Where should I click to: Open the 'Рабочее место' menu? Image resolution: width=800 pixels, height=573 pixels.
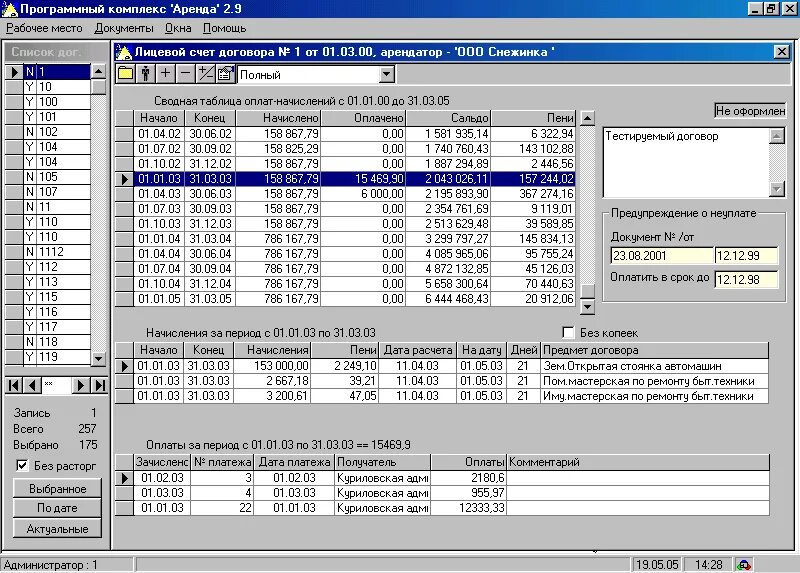coord(44,28)
